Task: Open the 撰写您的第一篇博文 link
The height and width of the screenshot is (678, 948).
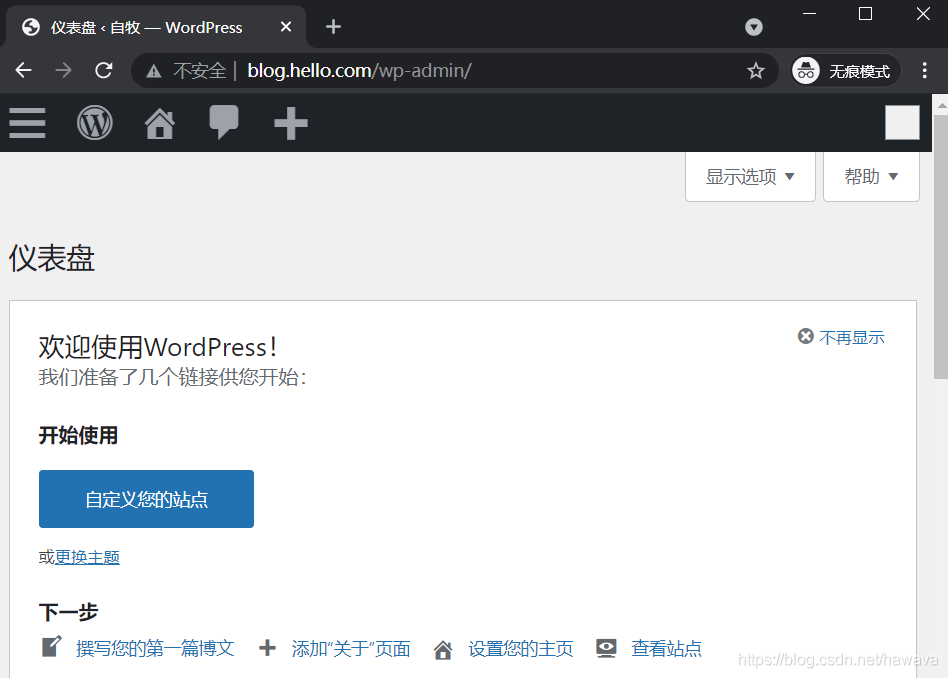Action: coord(155,648)
